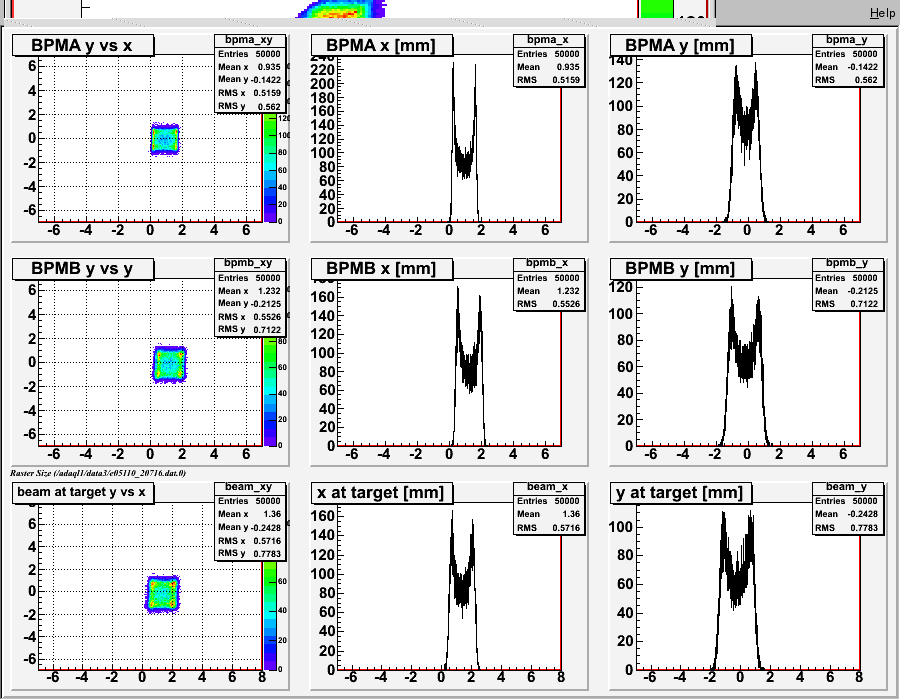Select the bpmb_y statistics box
This screenshot has width=900, height=700.
(847, 285)
